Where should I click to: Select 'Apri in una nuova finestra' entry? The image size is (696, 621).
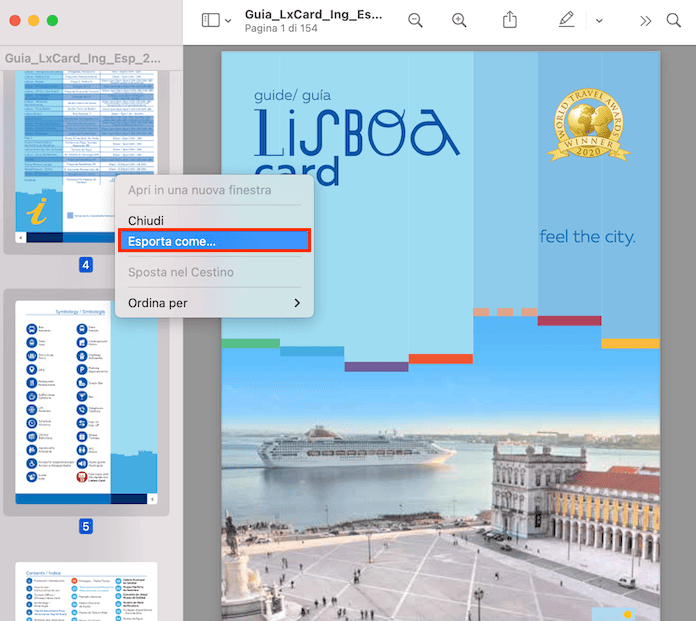200,190
